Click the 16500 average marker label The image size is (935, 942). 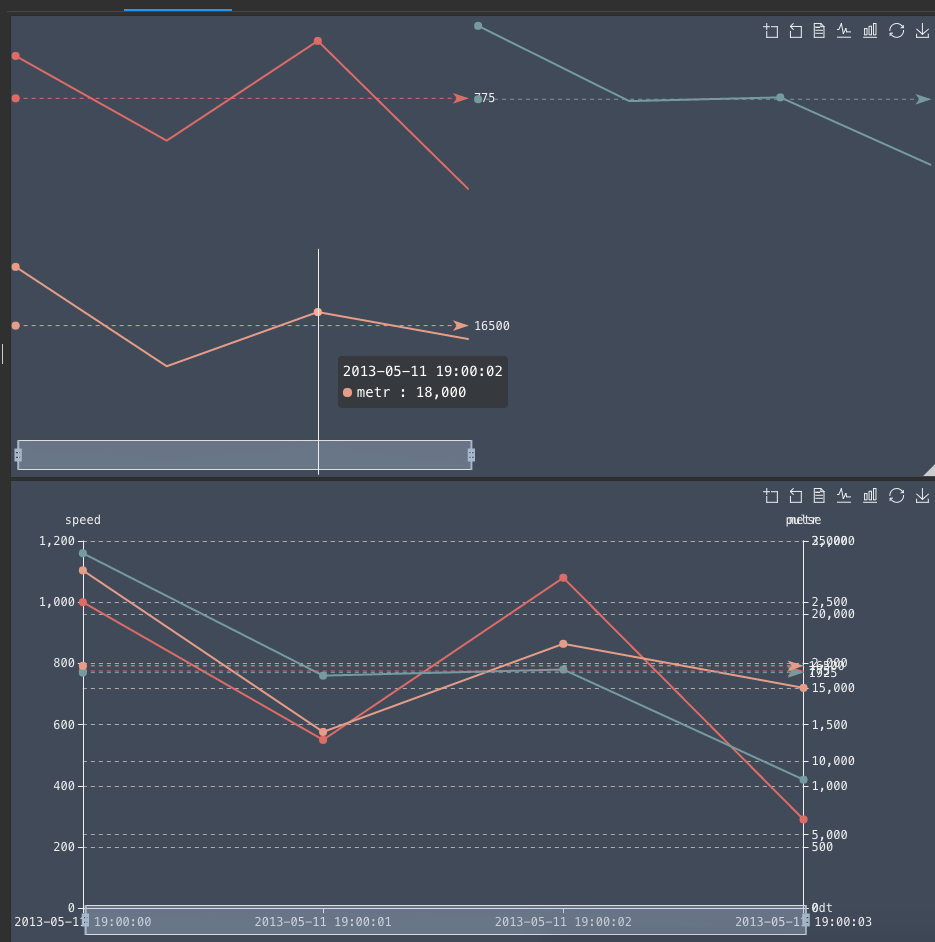(x=491, y=326)
